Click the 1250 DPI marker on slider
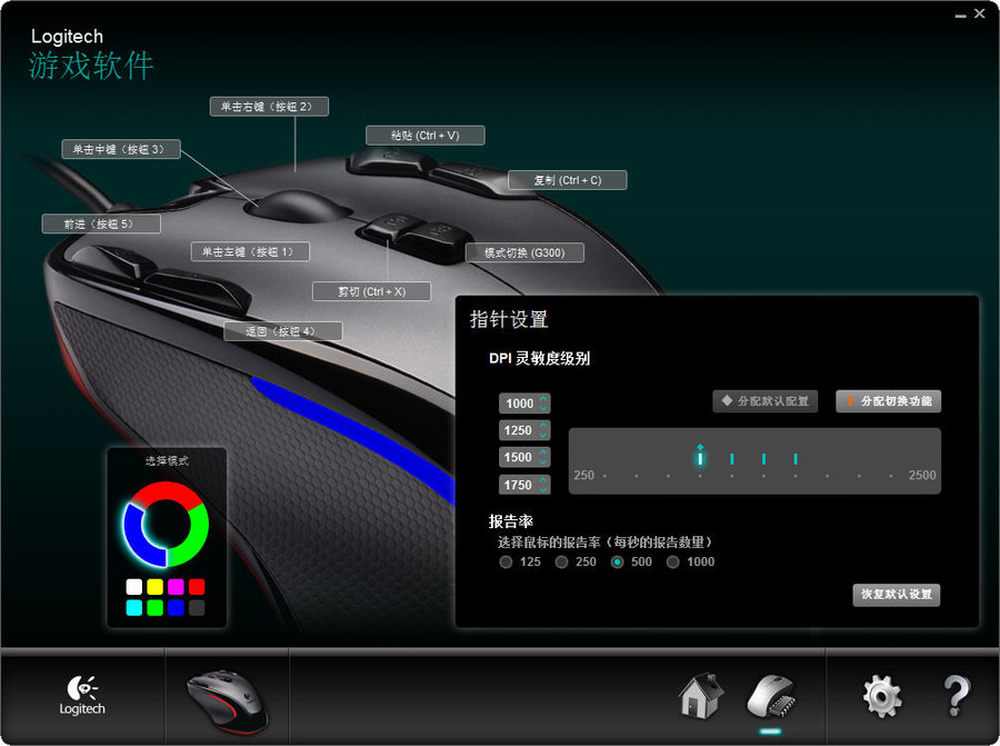The width and height of the screenshot is (1000, 746). pyautogui.click(x=732, y=458)
